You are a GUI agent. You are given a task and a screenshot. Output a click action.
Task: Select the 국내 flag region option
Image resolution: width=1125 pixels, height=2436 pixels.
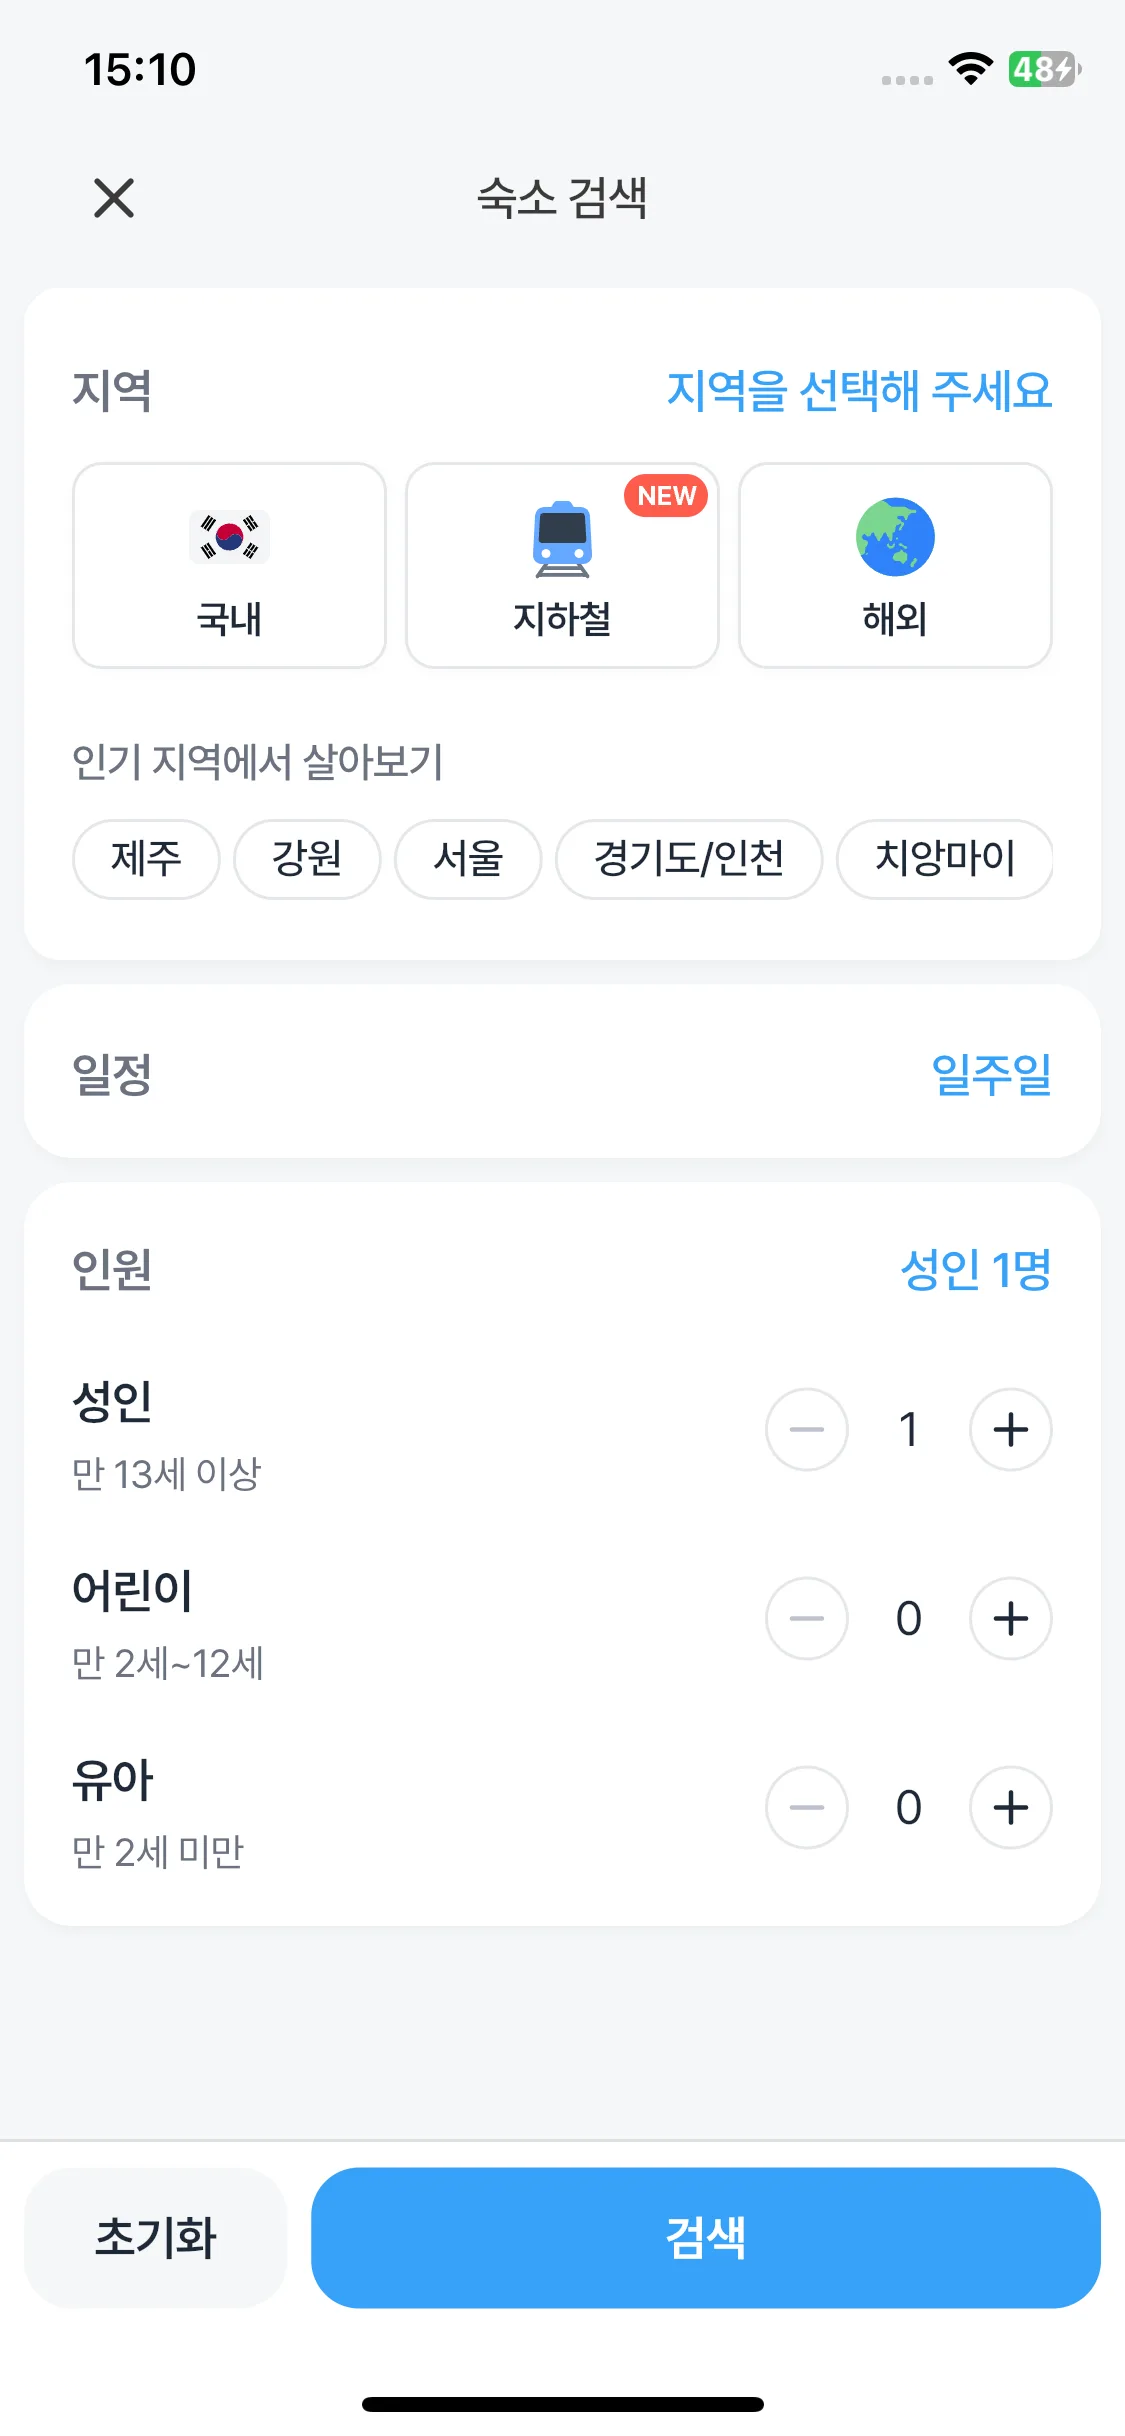coord(229,565)
